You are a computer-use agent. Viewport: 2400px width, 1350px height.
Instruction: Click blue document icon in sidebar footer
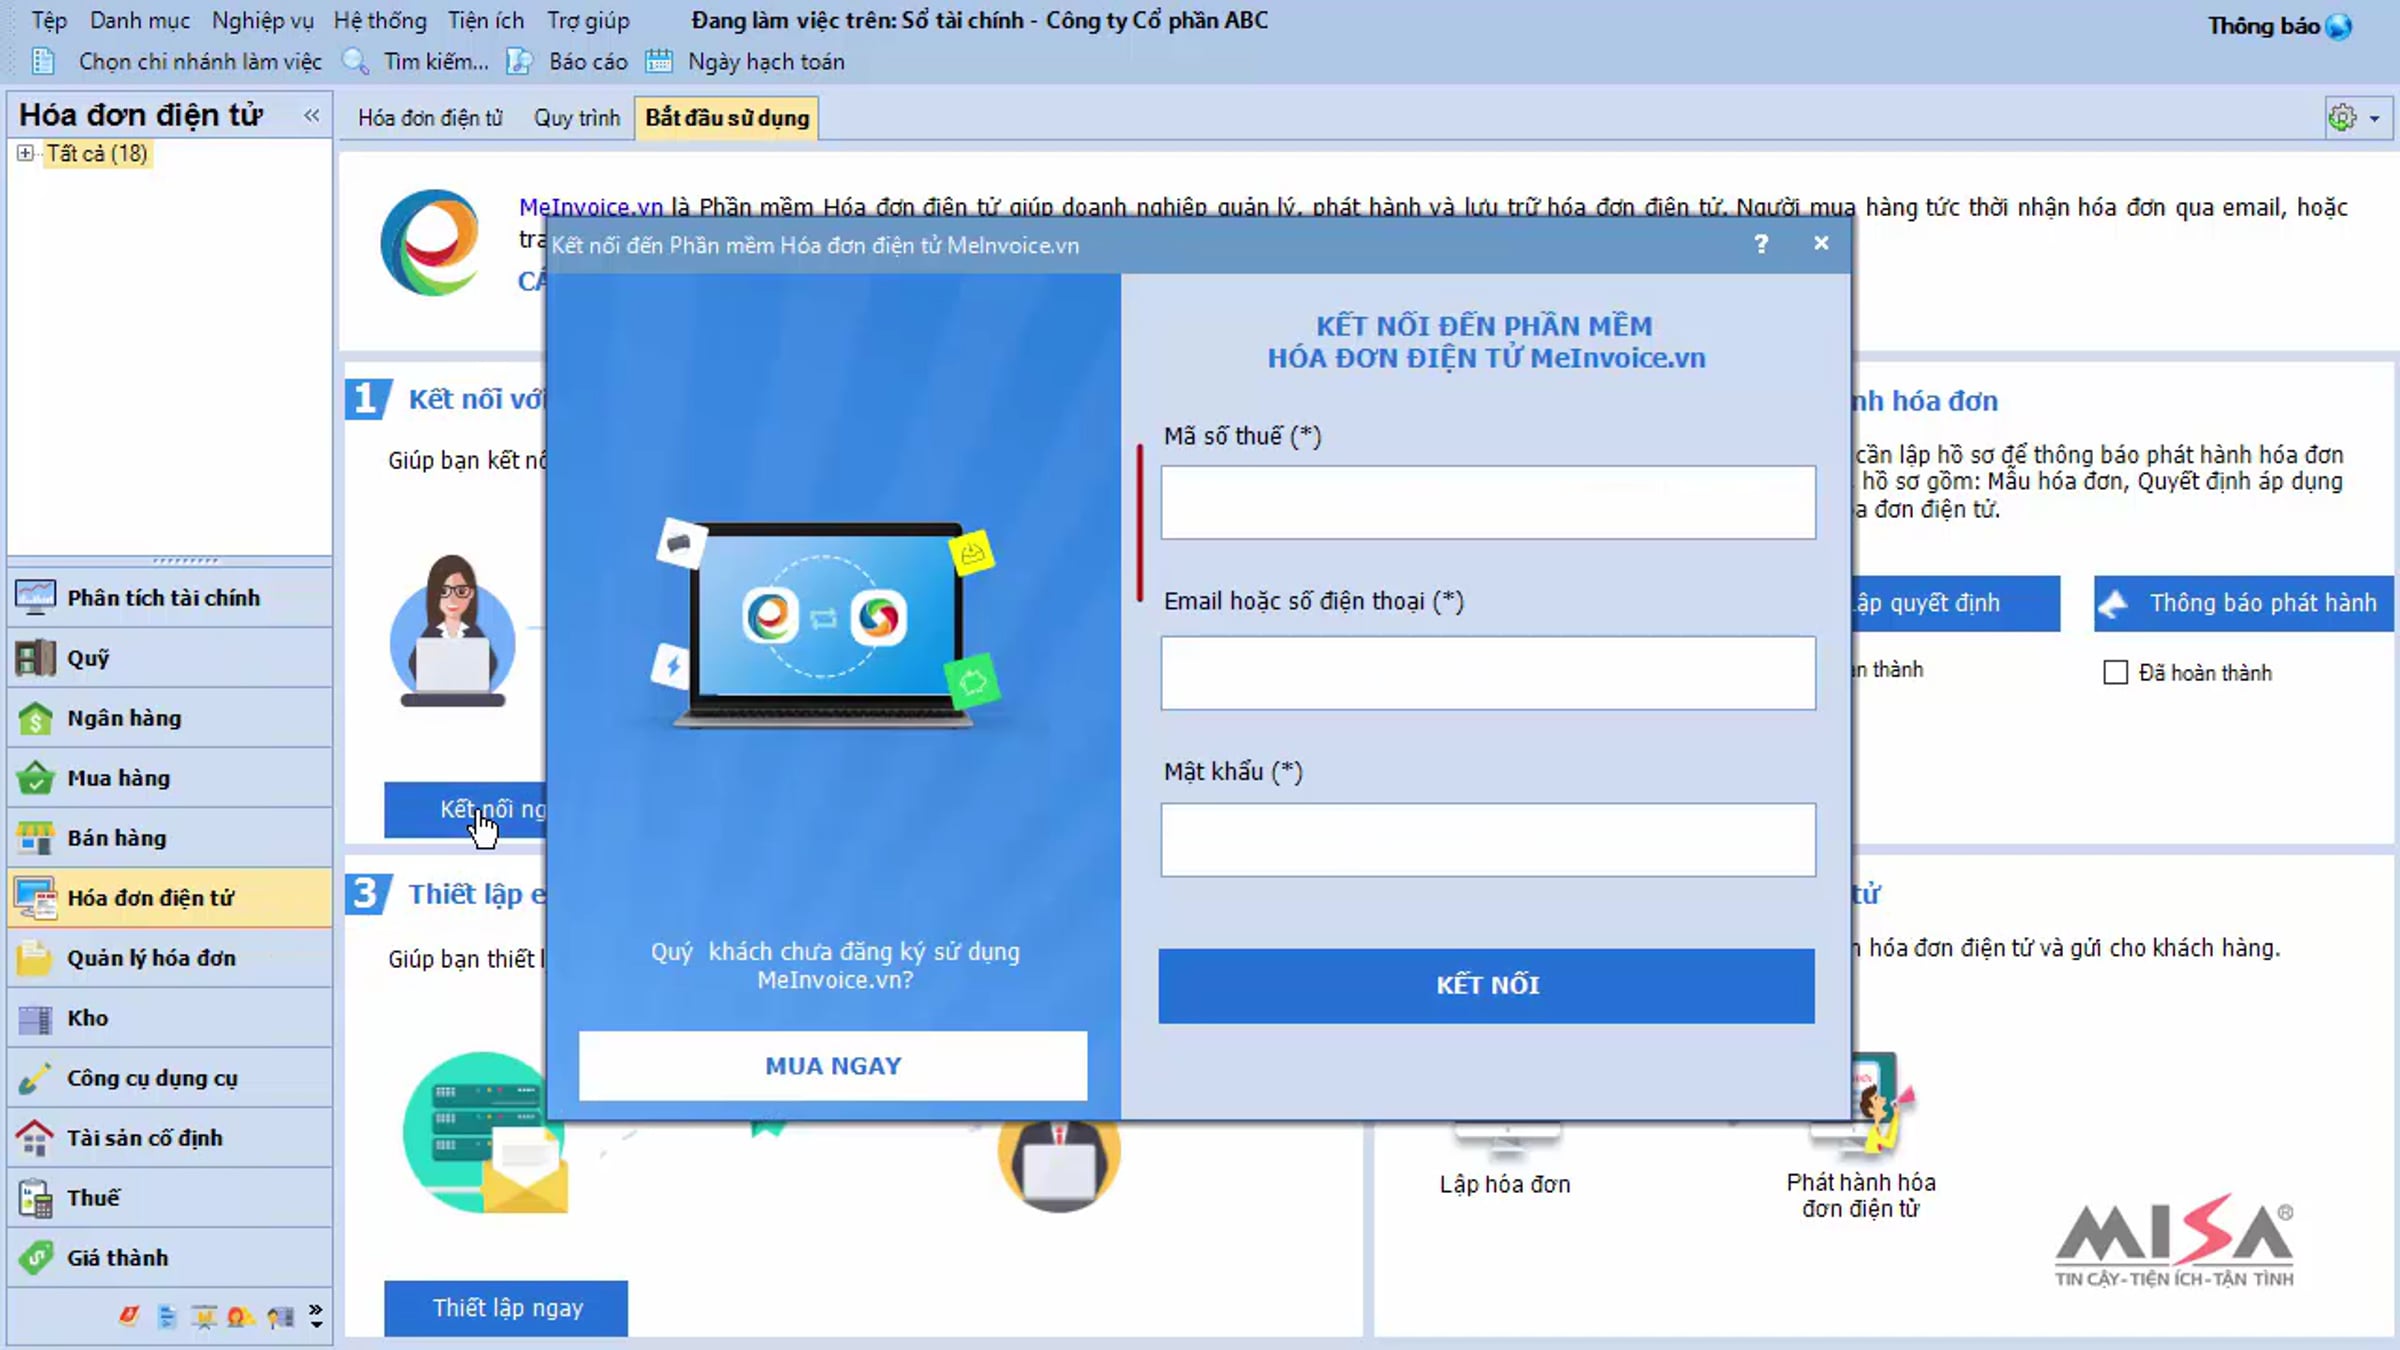[x=167, y=1316]
